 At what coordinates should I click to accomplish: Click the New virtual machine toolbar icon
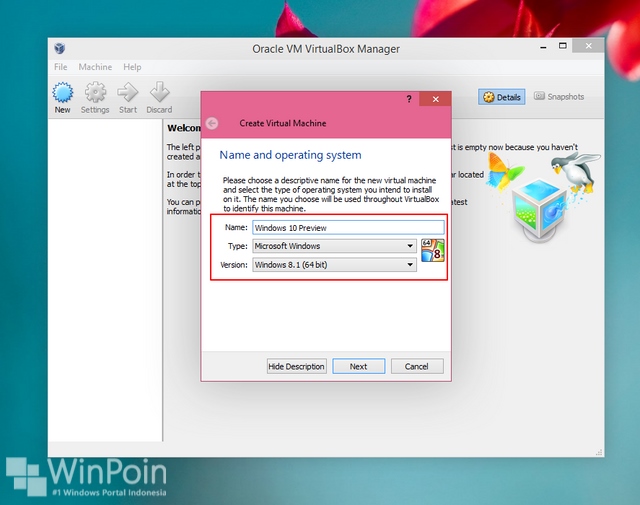point(62,98)
